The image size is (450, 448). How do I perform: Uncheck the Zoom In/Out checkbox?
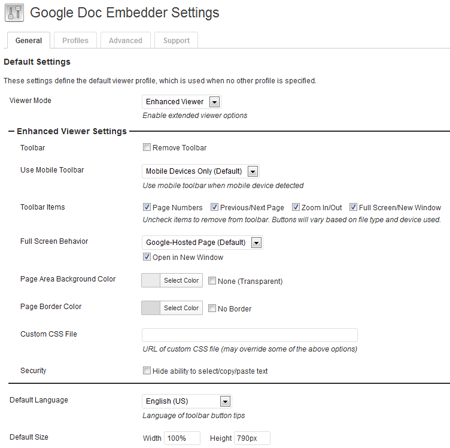[x=296, y=207]
